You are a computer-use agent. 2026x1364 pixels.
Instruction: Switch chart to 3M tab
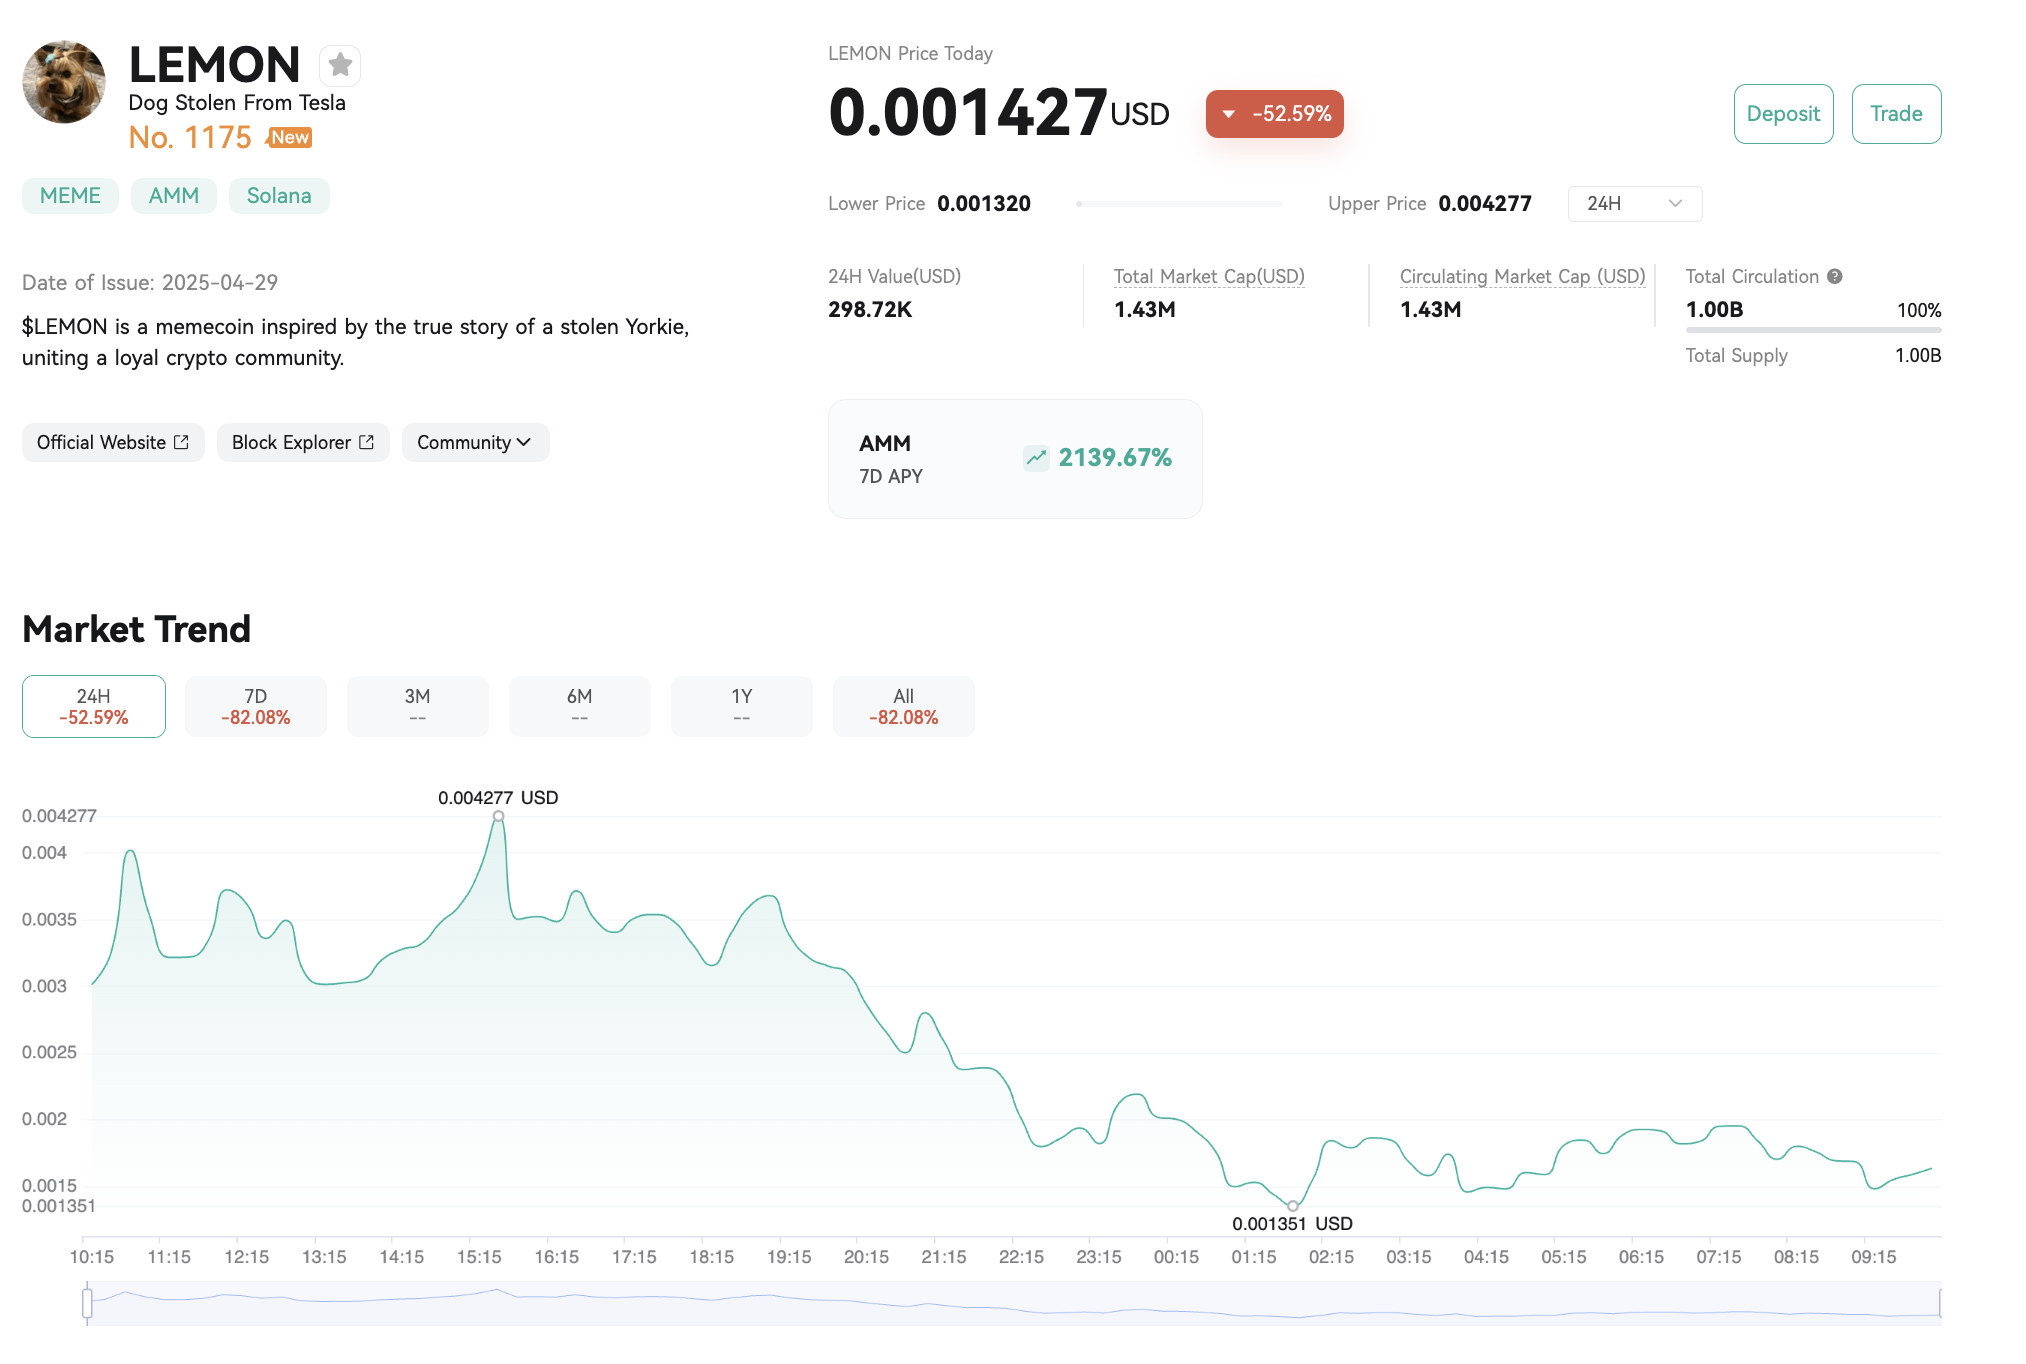[x=418, y=706]
